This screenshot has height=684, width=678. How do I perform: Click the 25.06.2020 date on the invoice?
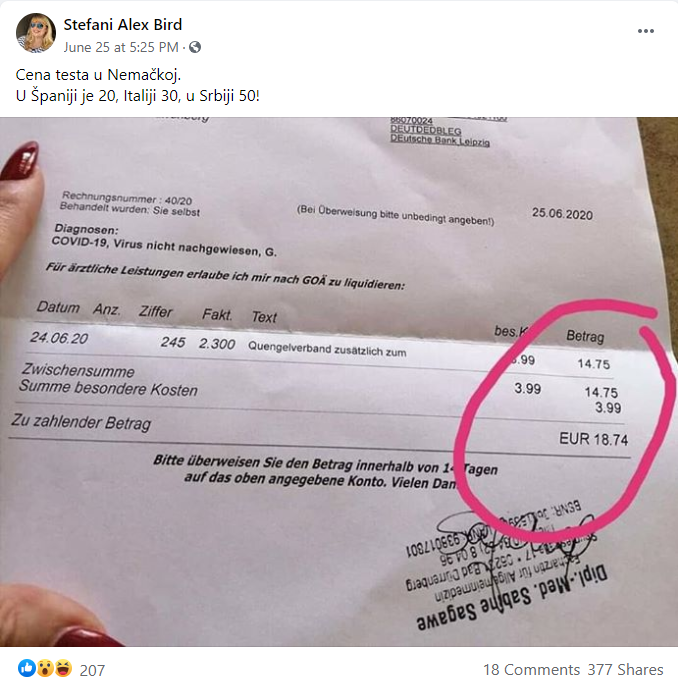tap(562, 214)
